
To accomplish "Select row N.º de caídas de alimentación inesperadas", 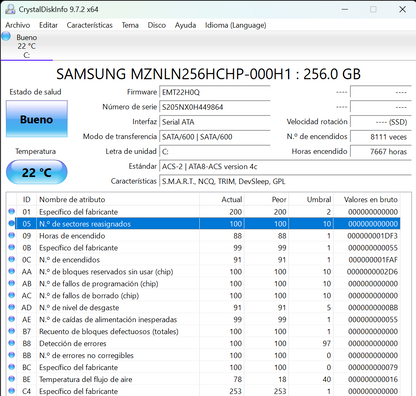I will coord(203,319).
